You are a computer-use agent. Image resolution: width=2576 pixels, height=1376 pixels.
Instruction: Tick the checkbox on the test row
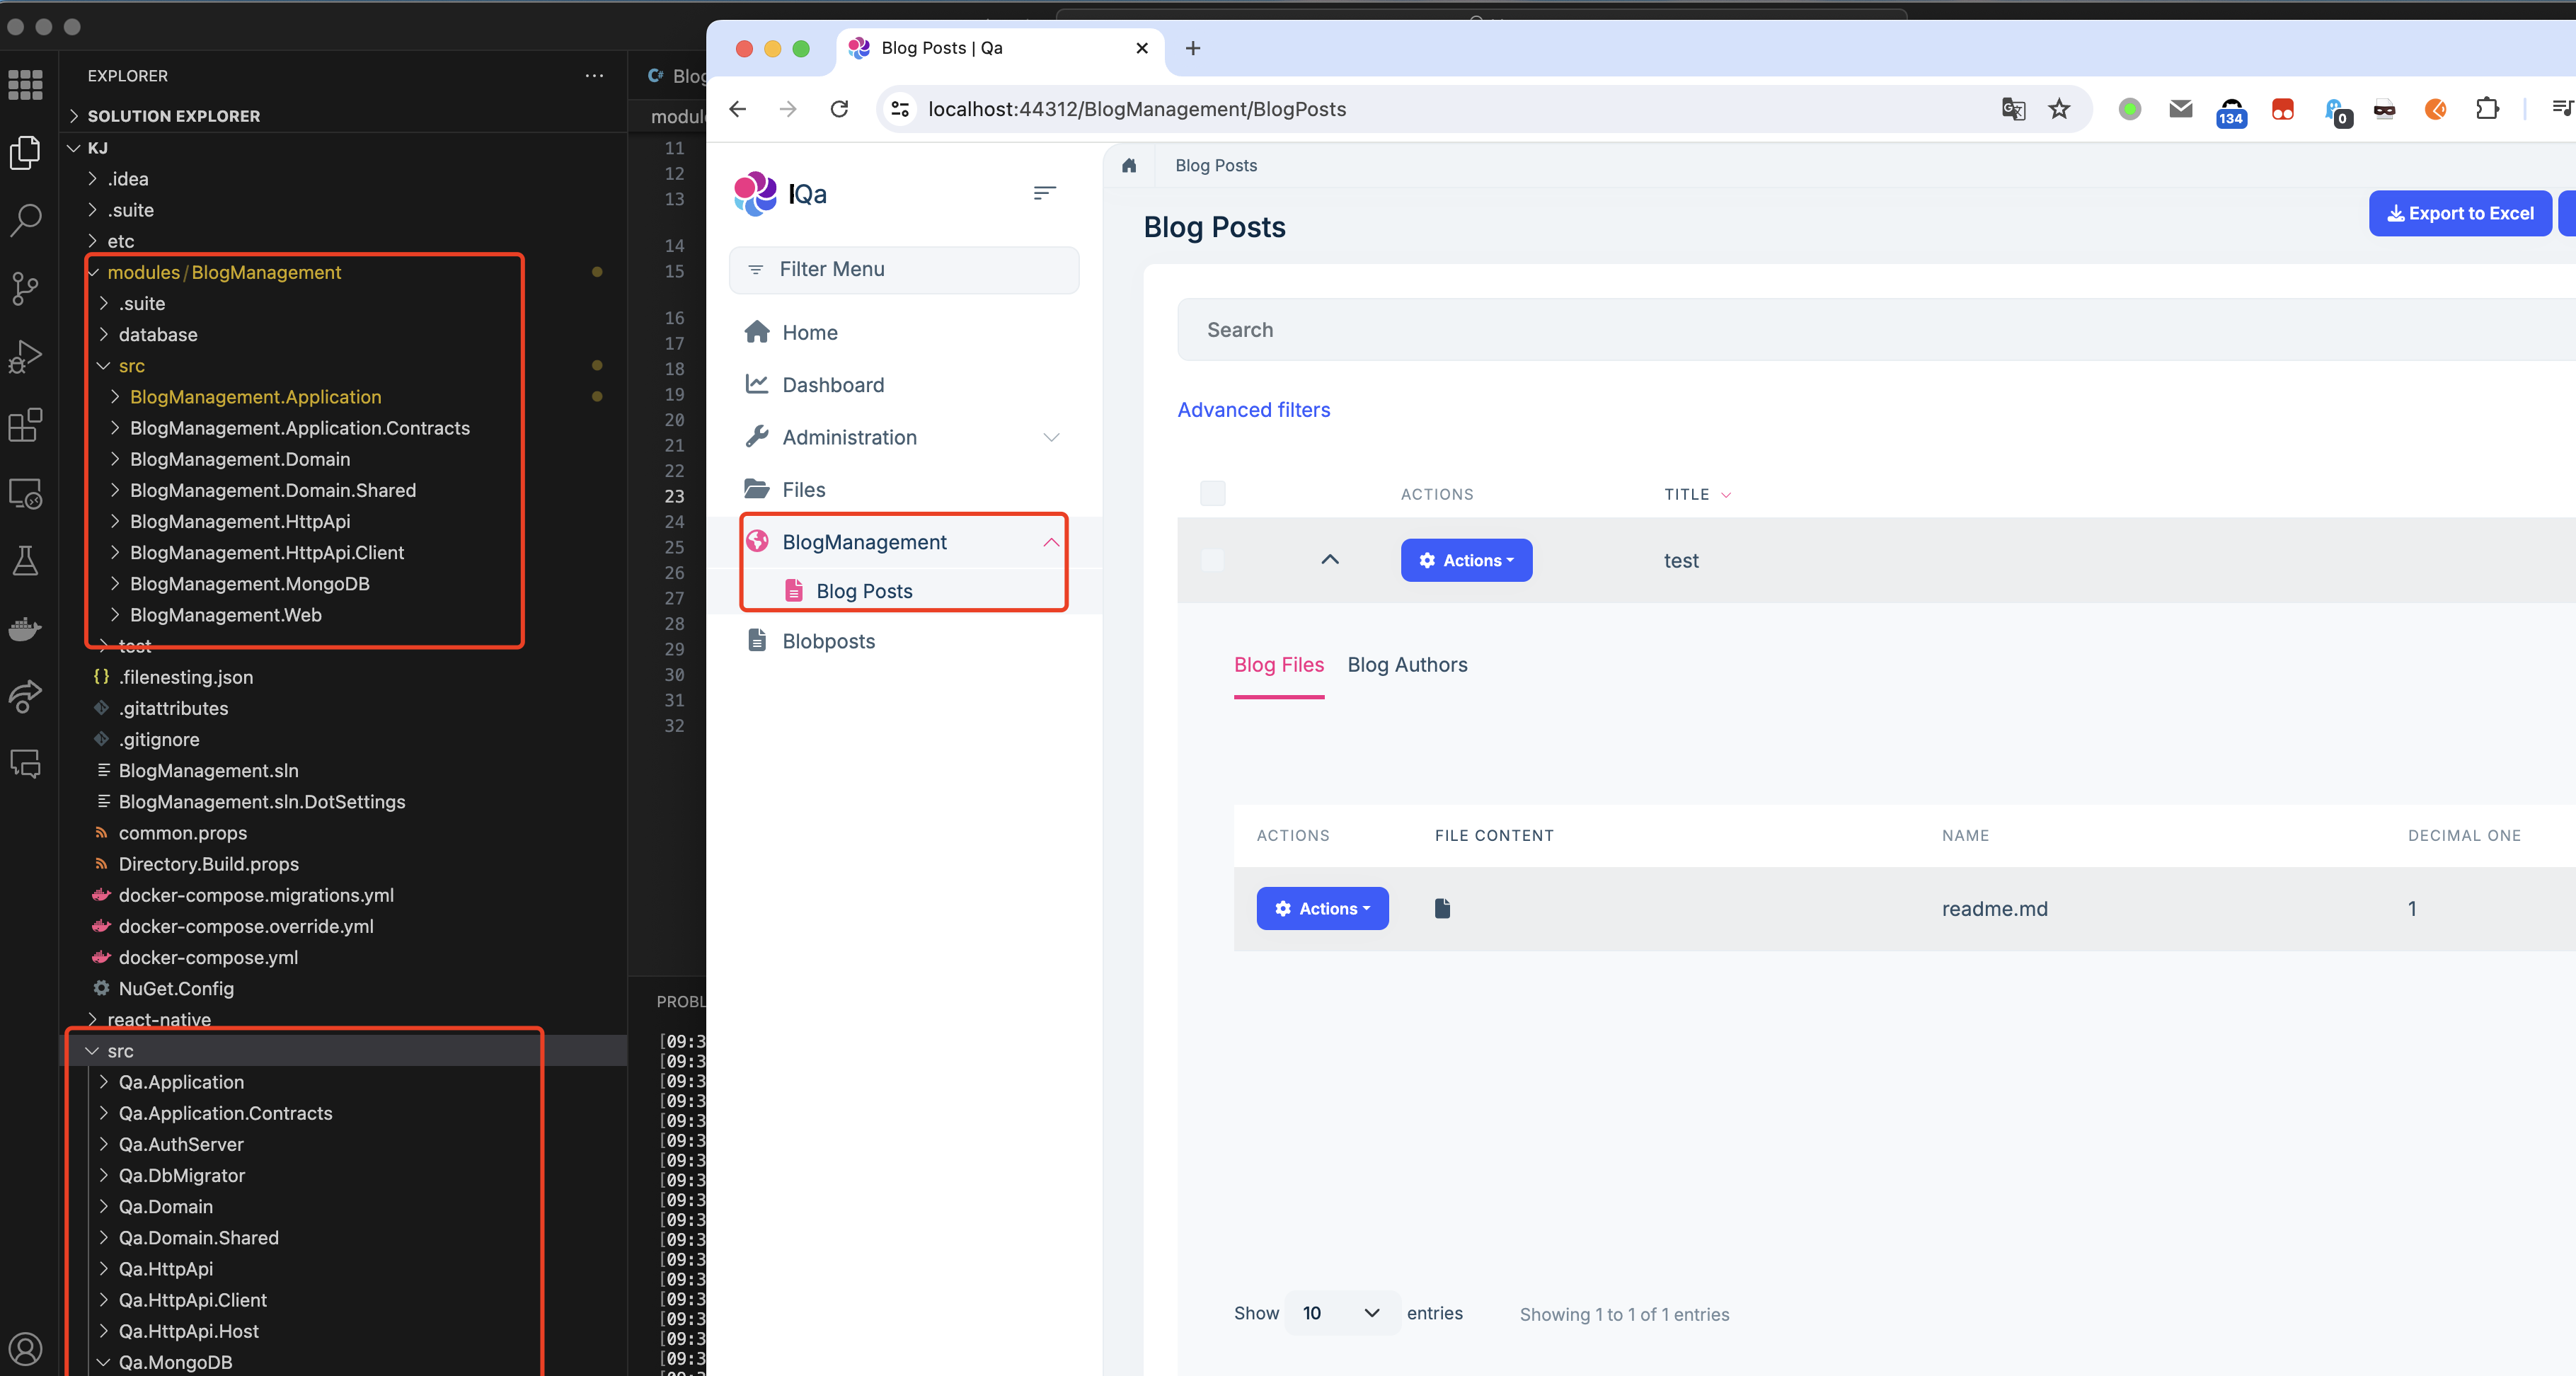(x=1212, y=560)
